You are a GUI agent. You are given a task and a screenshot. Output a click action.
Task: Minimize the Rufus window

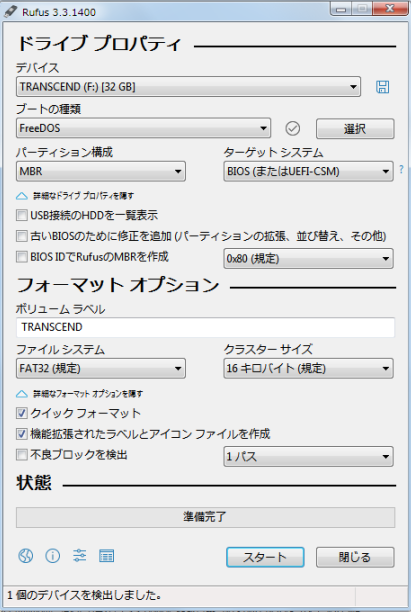click(x=342, y=9)
